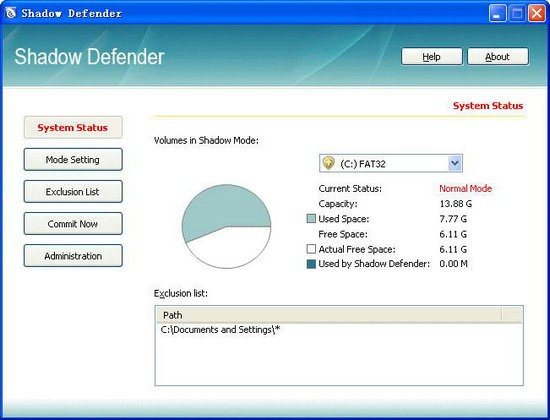Image resolution: width=550 pixels, height=420 pixels.
Task: Open the Administration section
Action: pos(73,256)
